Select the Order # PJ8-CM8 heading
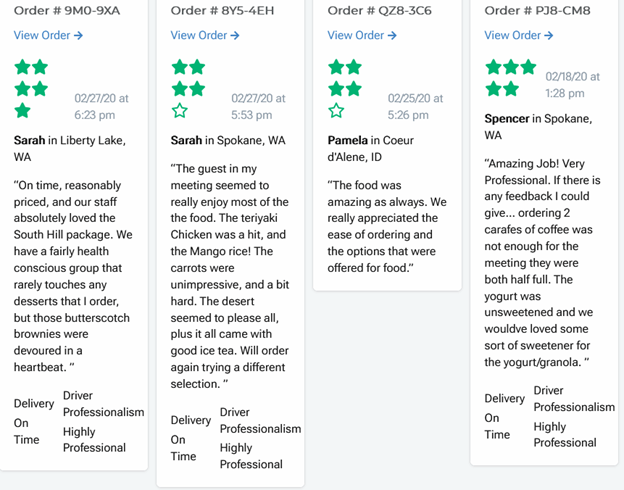This screenshot has width=624, height=490. (x=537, y=11)
